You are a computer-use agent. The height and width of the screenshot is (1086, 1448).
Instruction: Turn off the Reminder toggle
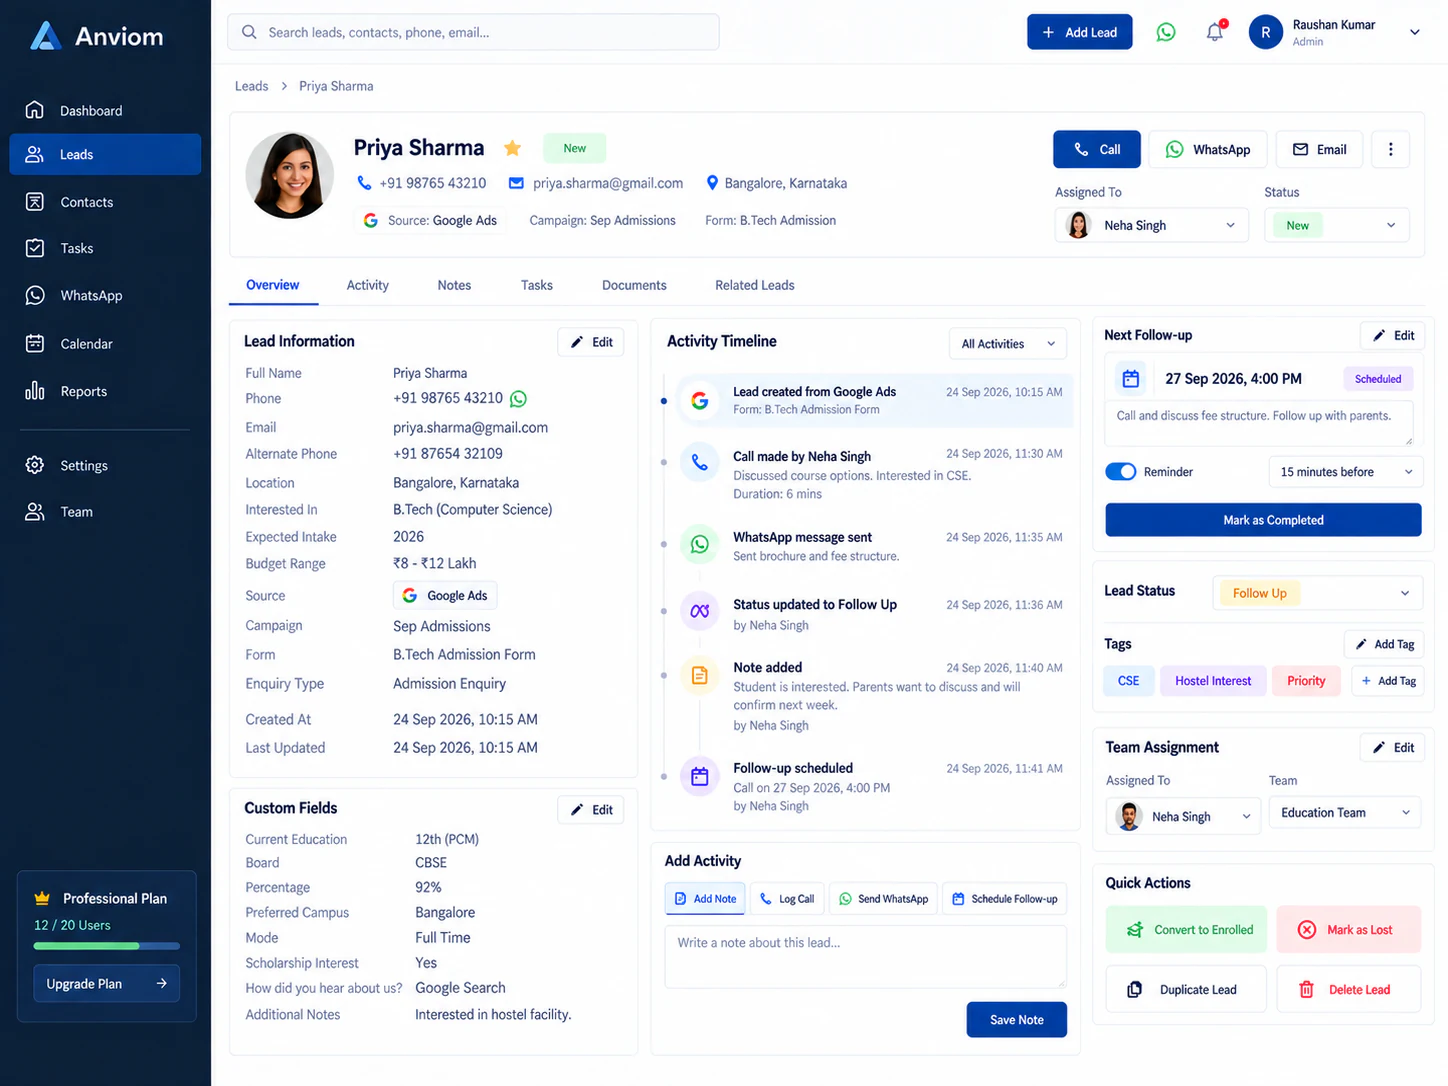(x=1121, y=472)
